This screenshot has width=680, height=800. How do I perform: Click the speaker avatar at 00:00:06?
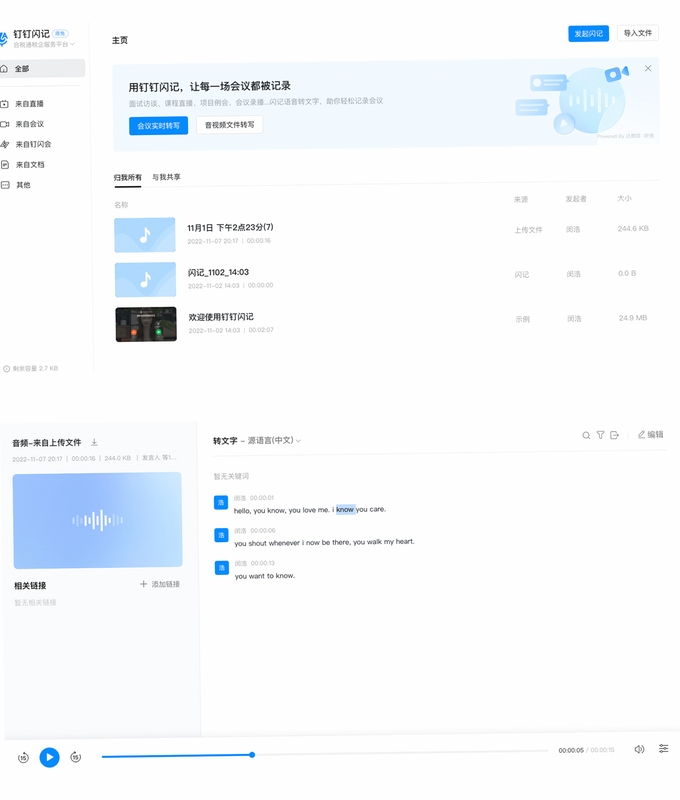tap(221, 535)
